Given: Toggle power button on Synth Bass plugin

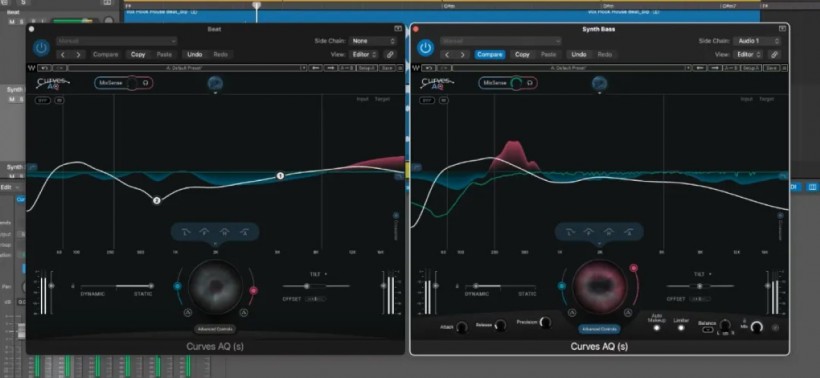Looking at the screenshot, I should coord(426,48).
